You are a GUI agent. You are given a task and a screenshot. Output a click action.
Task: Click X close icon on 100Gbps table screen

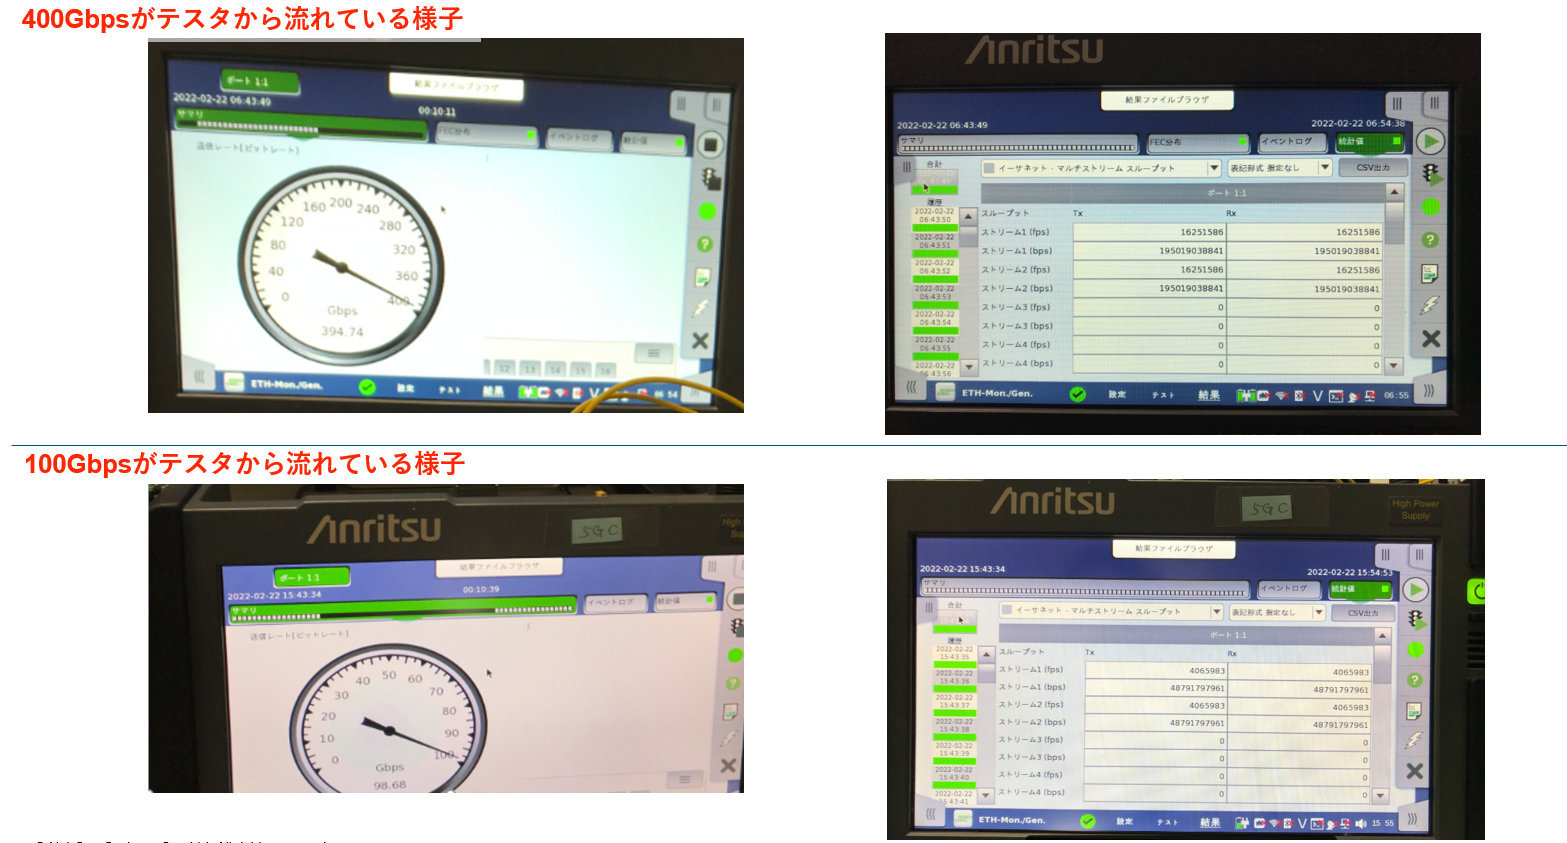pyautogui.click(x=1414, y=771)
